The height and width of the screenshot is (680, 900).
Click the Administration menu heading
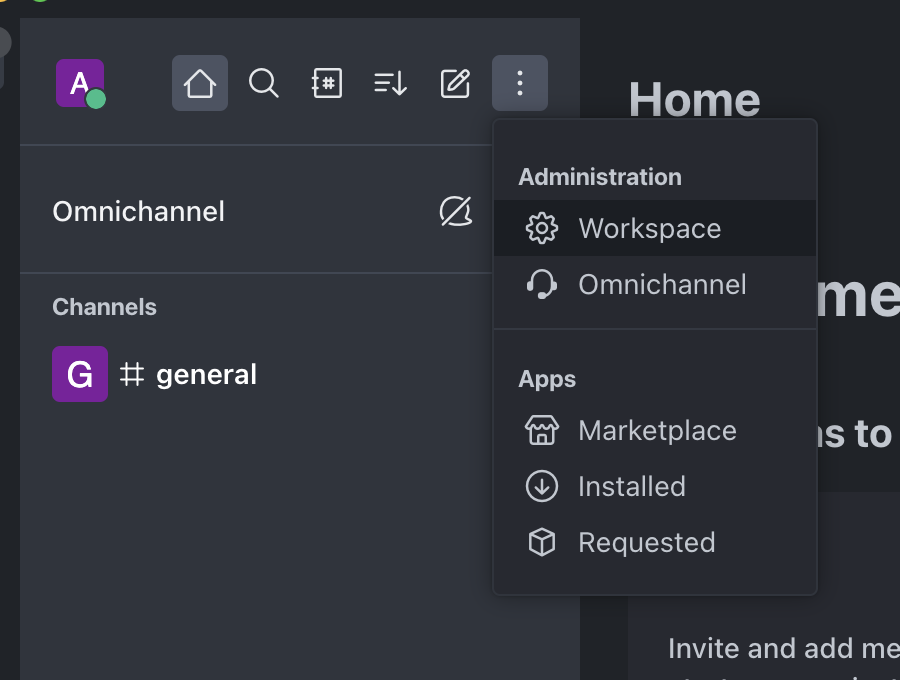click(x=600, y=177)
